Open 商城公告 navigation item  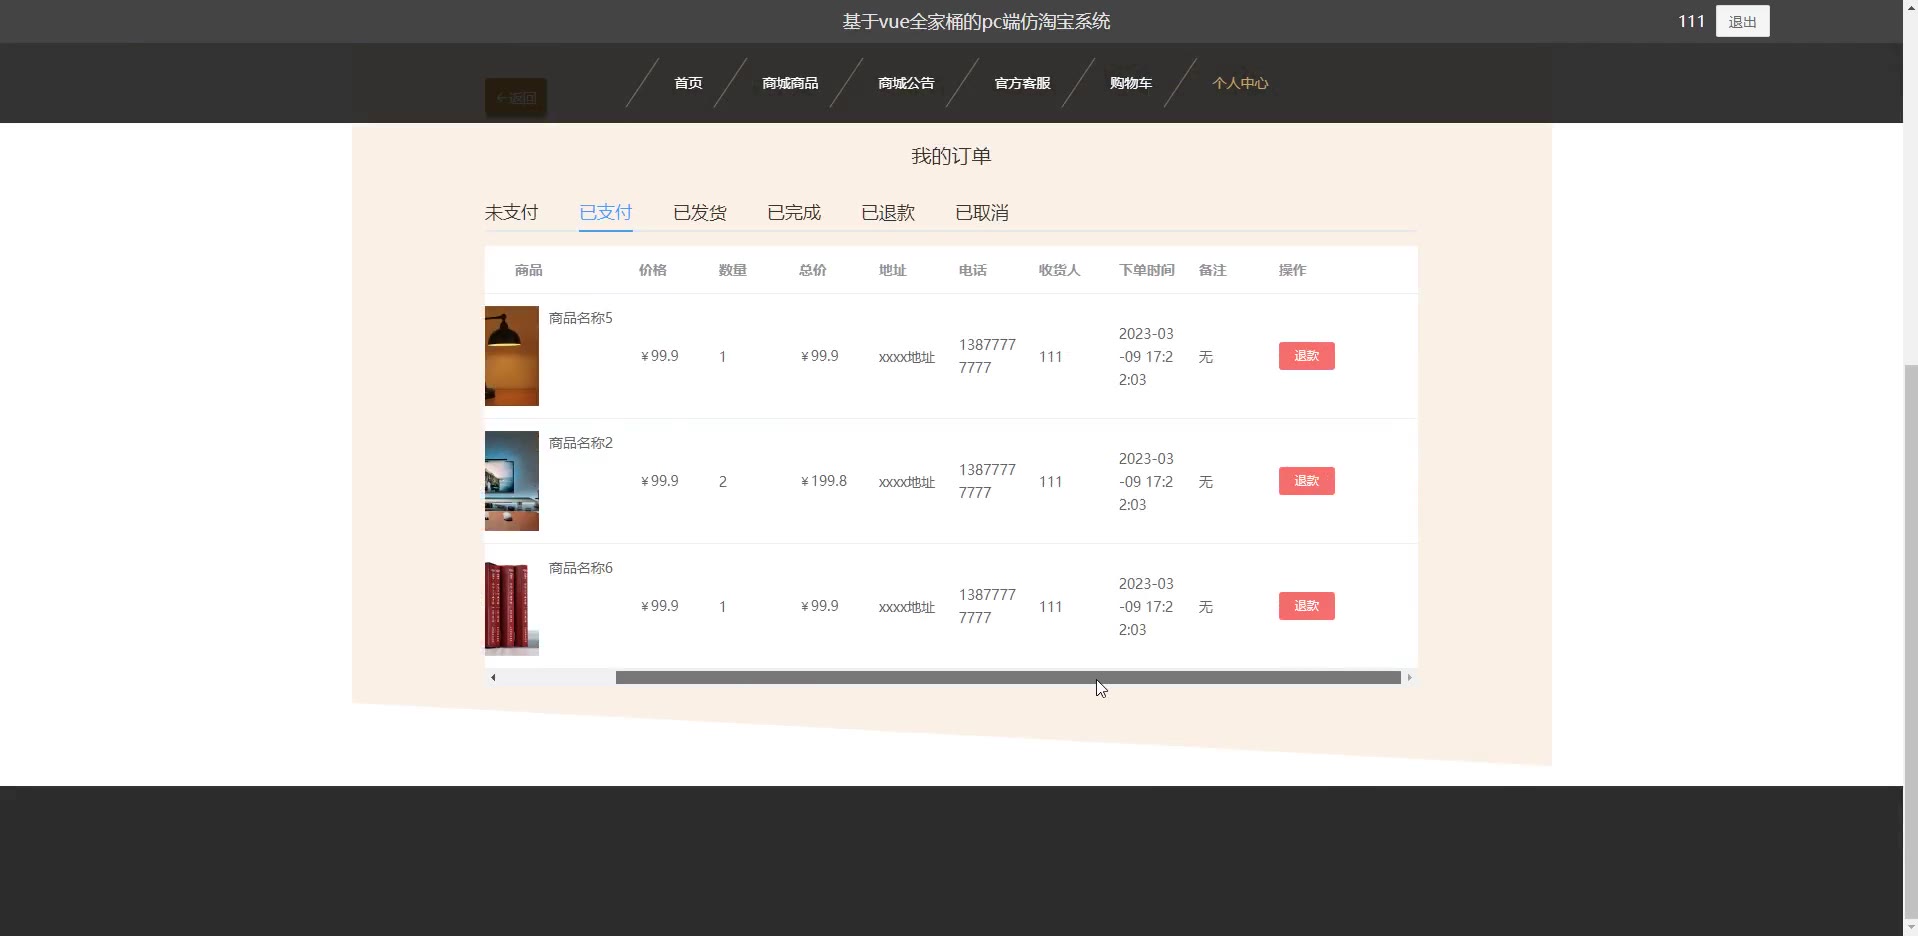tap(906, 83)
